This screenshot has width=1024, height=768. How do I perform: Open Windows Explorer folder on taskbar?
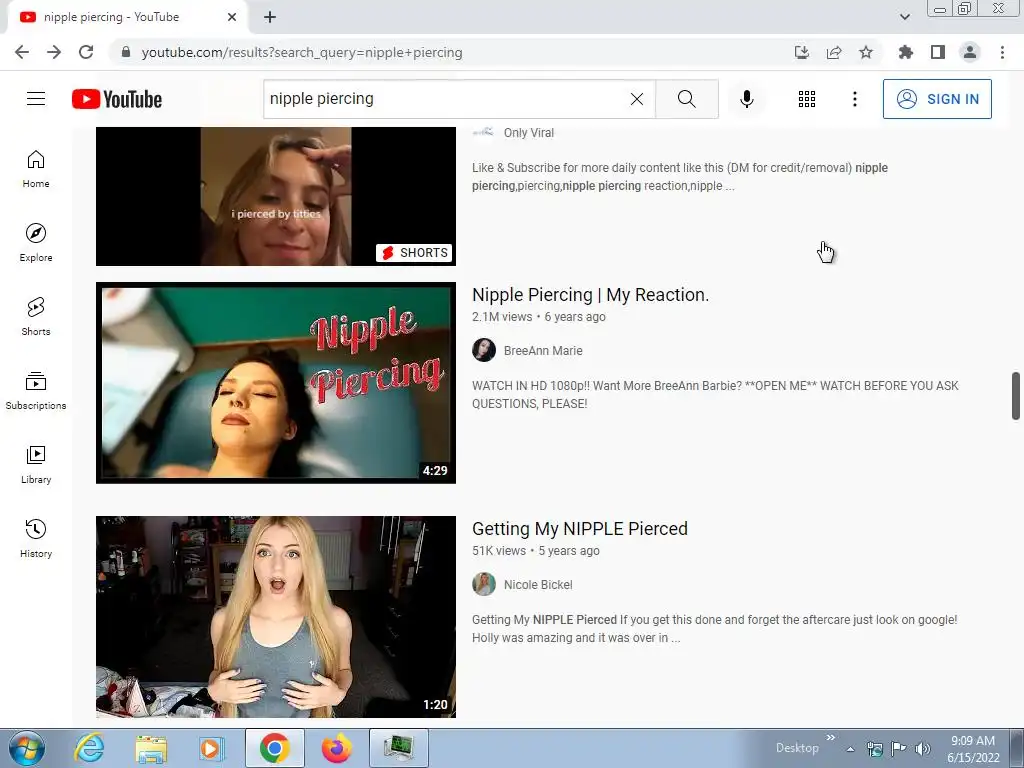151,748
